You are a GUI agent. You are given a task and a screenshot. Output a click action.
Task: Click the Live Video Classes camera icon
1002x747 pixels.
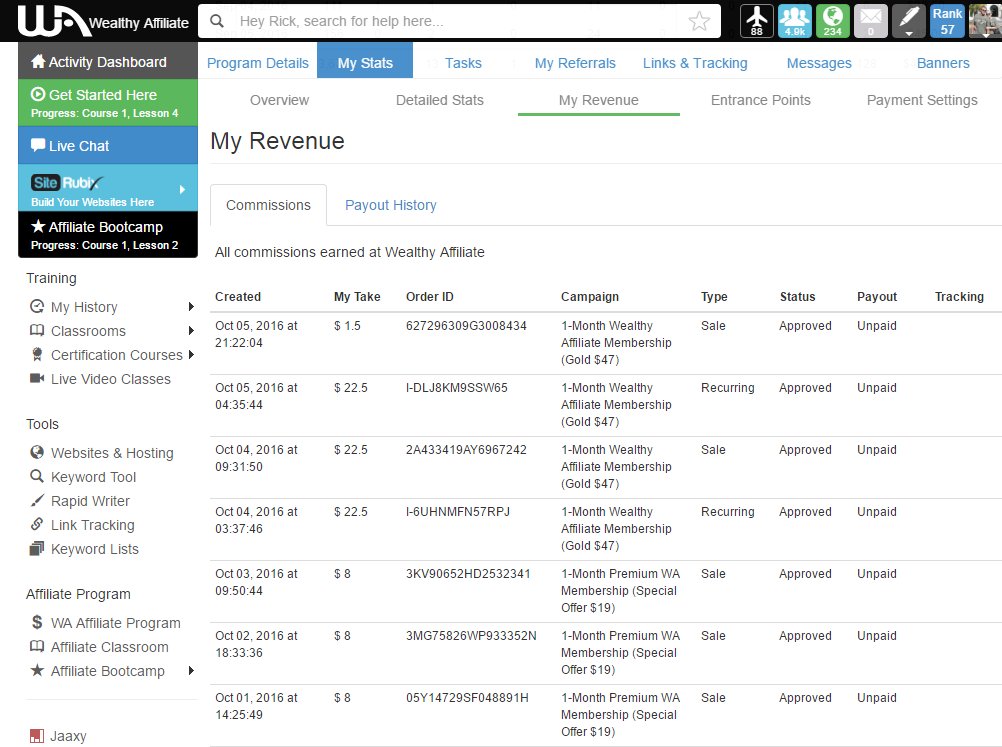[x=37, y=378]
